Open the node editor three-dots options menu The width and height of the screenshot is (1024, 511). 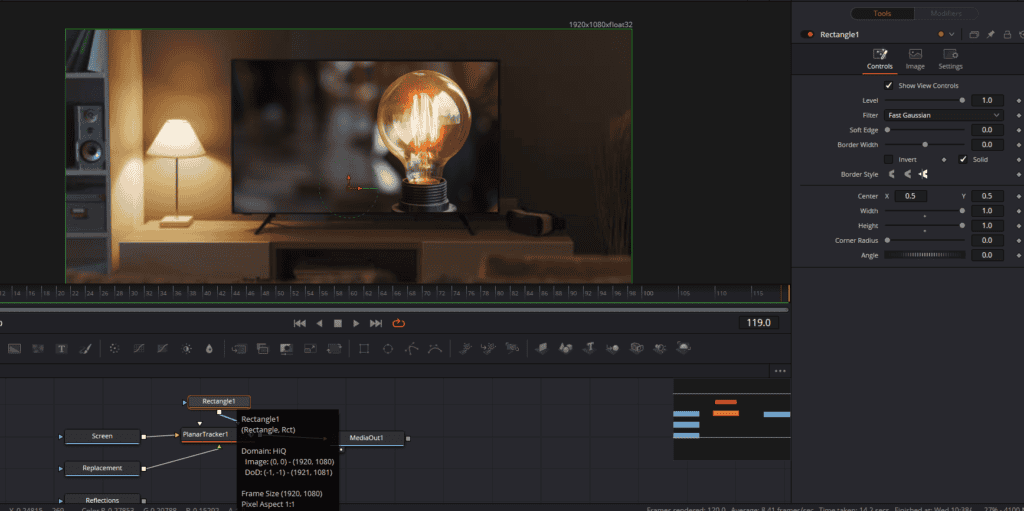point(780,371)
